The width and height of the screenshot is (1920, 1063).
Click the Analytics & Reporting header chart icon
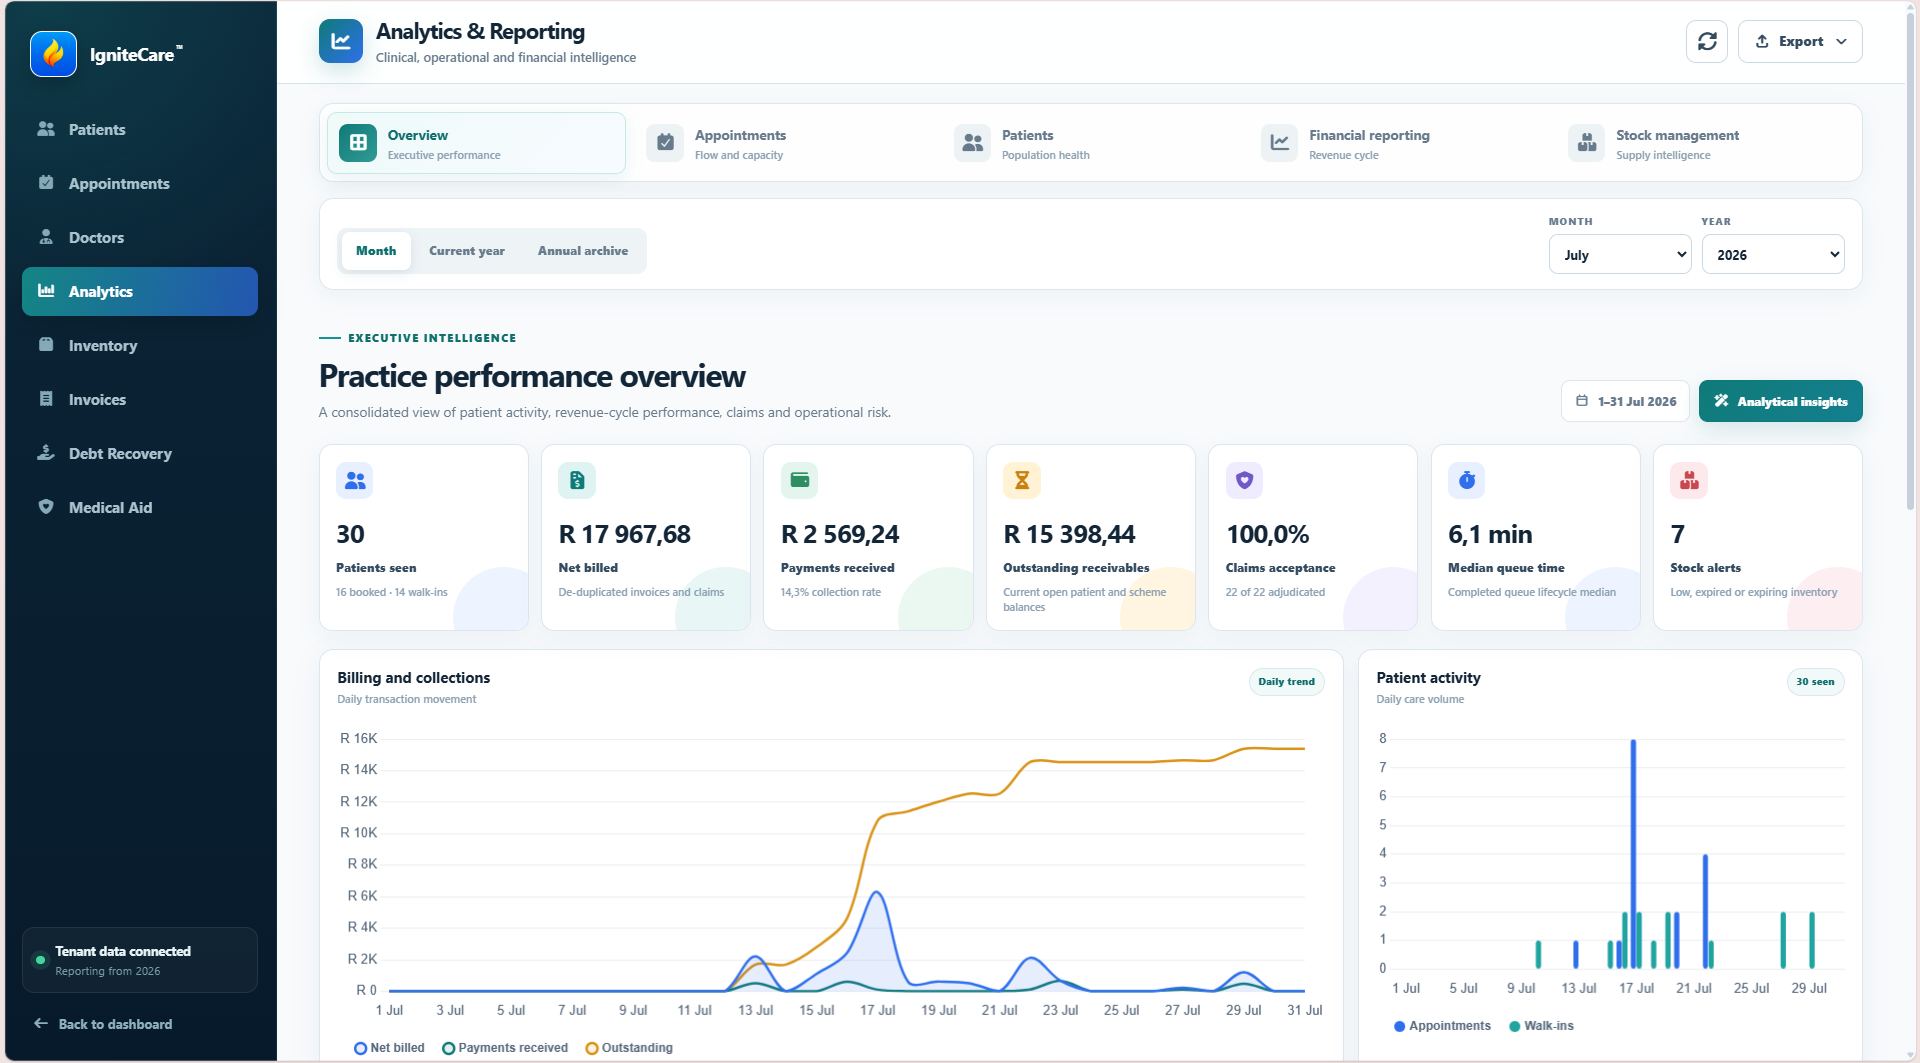pyautogui.click(x=341, y=41)
